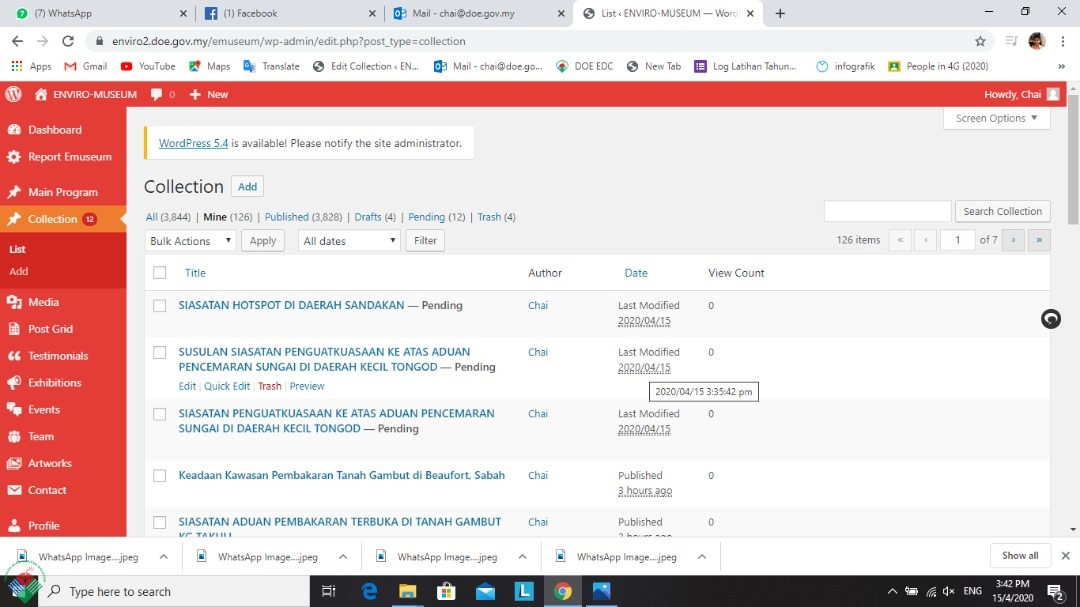Switch to Facebook browser tab
The image size is (1080, 607).
(x=289, y=13)
